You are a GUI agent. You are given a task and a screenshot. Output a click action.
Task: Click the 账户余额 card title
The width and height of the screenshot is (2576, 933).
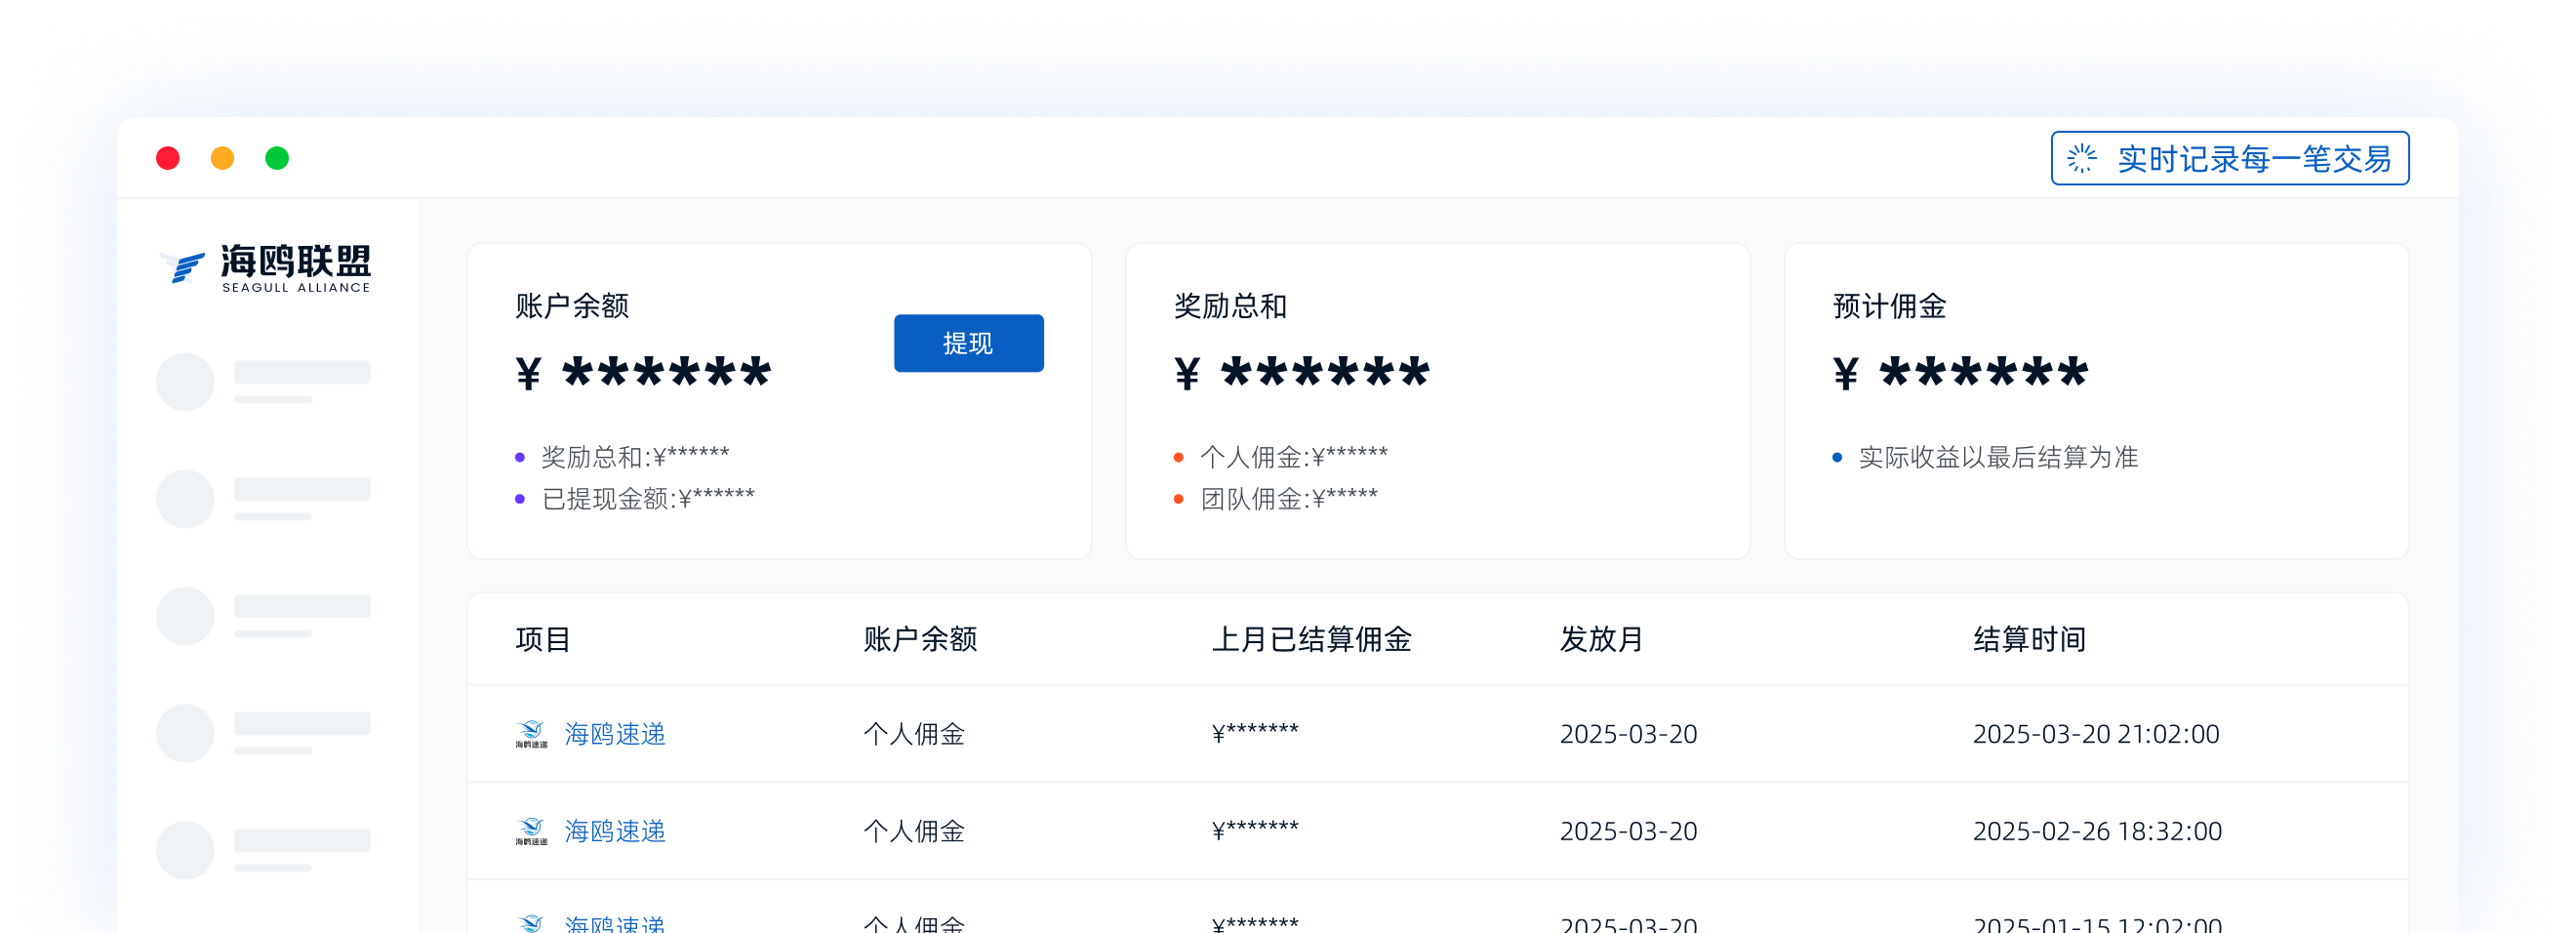coord(572,306)
